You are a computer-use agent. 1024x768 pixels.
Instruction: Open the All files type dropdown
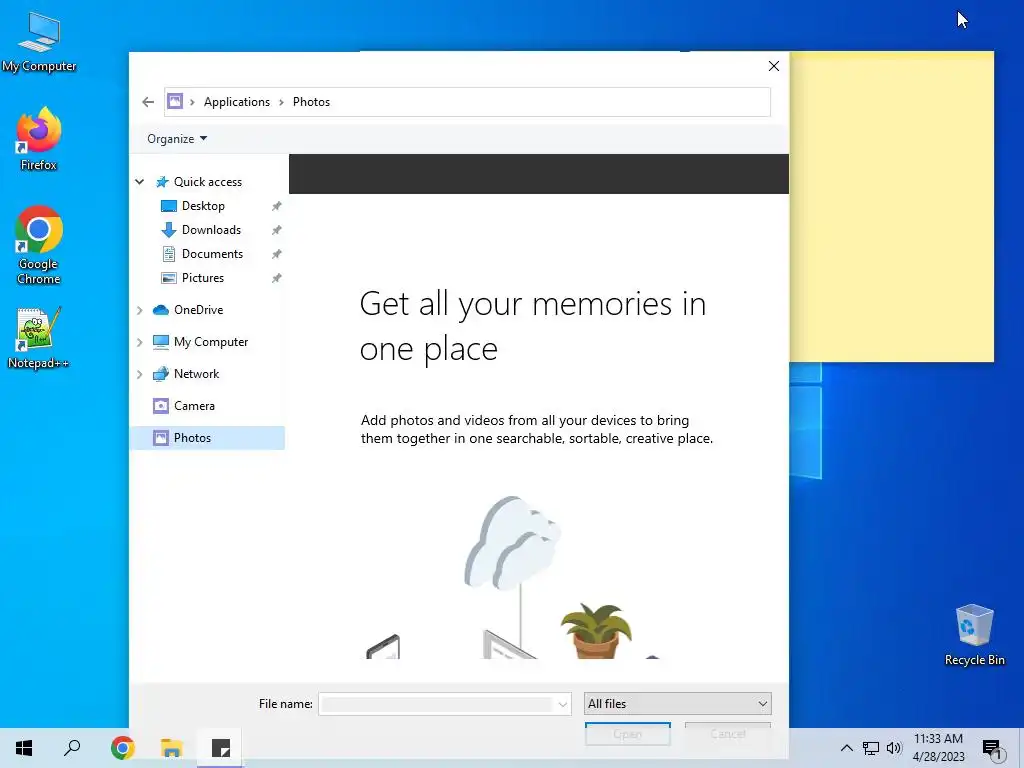point(677,704)
